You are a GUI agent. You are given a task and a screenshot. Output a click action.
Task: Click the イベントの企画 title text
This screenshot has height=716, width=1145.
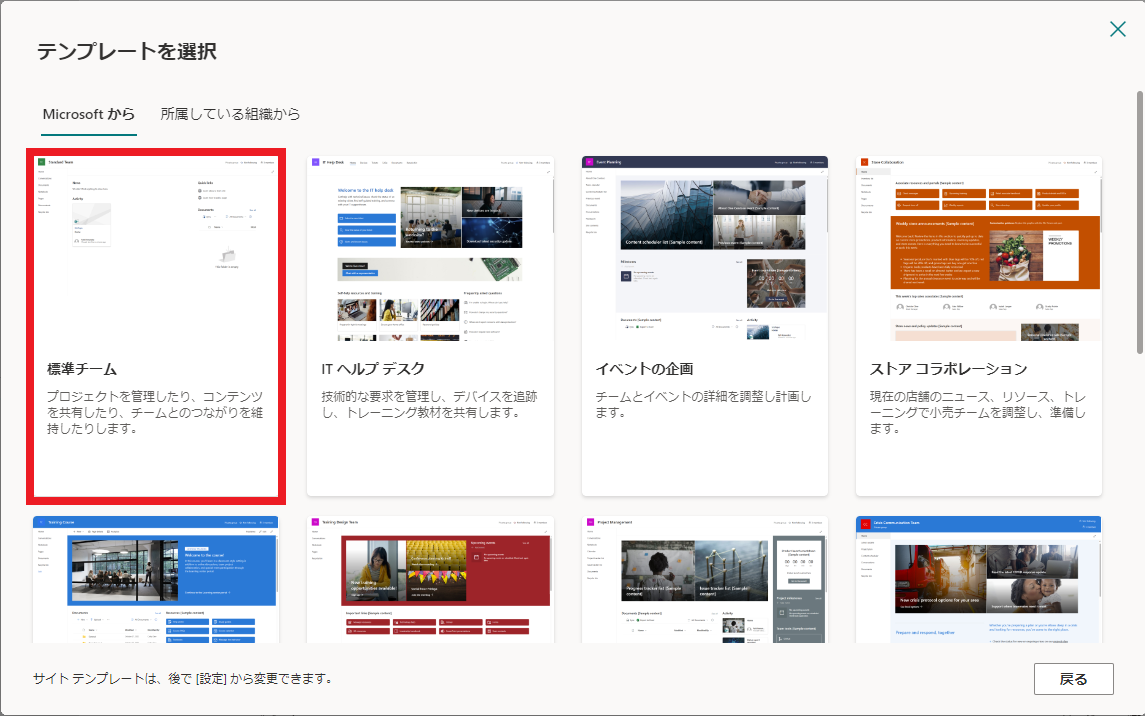pyautogui.click(x=645, y=369)
